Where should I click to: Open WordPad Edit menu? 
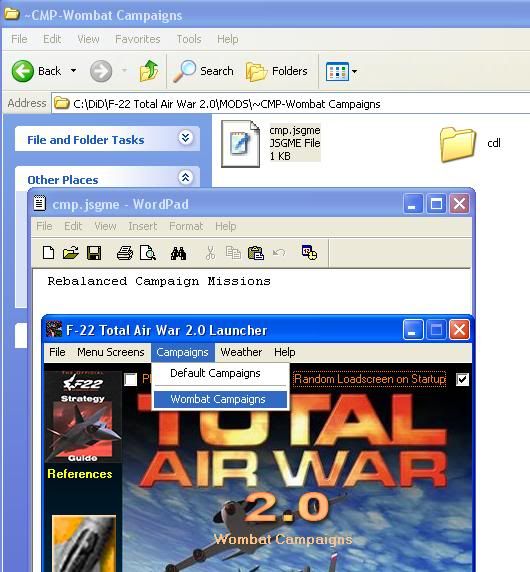click(73, 226)
